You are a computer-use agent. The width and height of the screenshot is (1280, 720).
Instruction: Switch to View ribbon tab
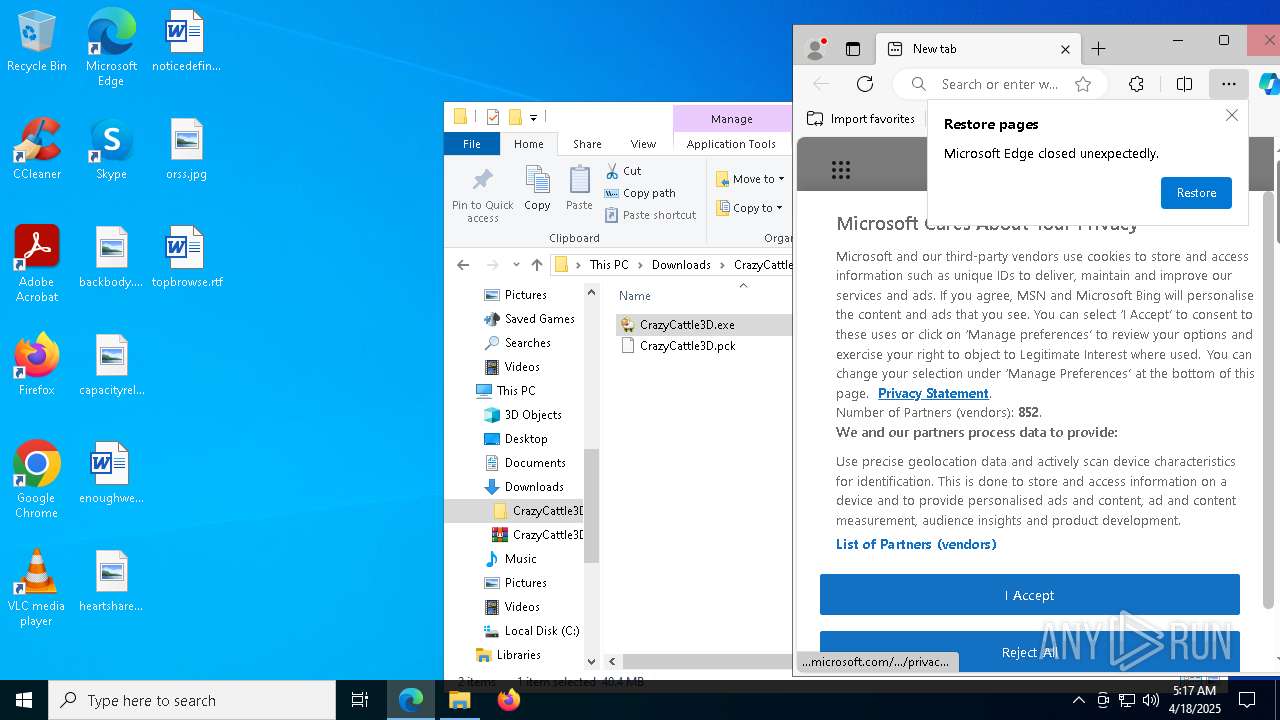(643, 144)
